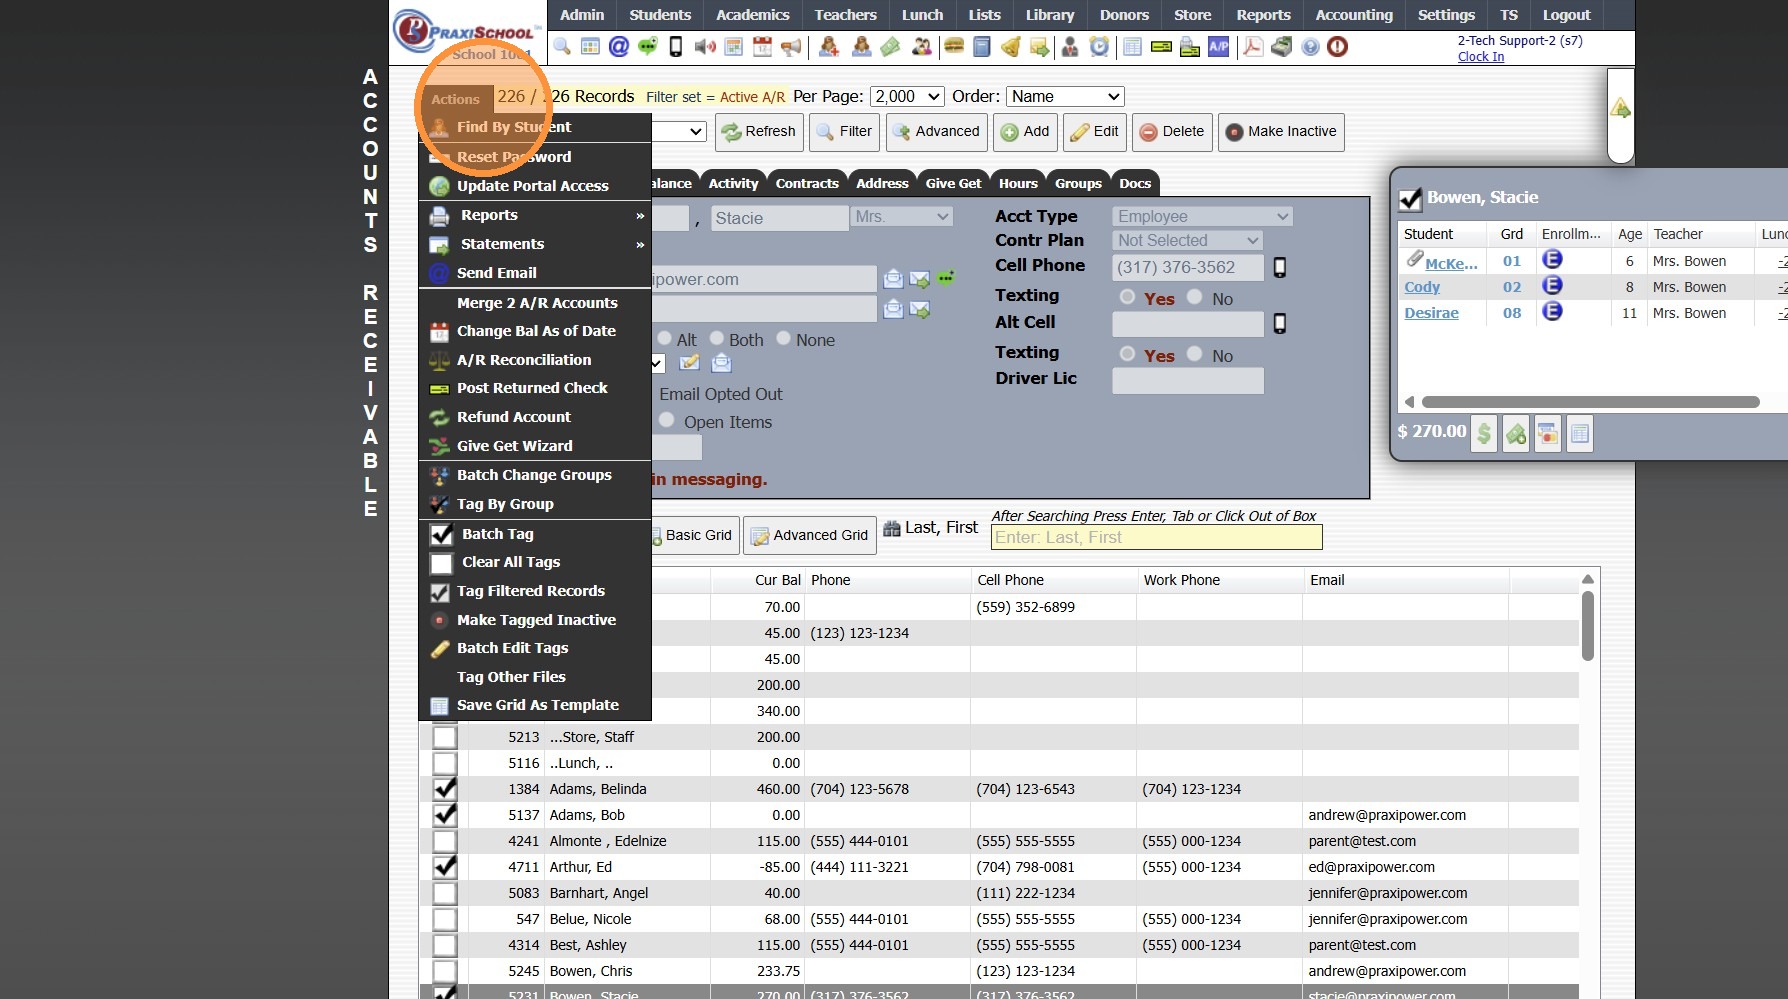Viewport: 1788px width, 999px height.
Task: Select the Open Items radio button
Action: (x=667, y=421)
